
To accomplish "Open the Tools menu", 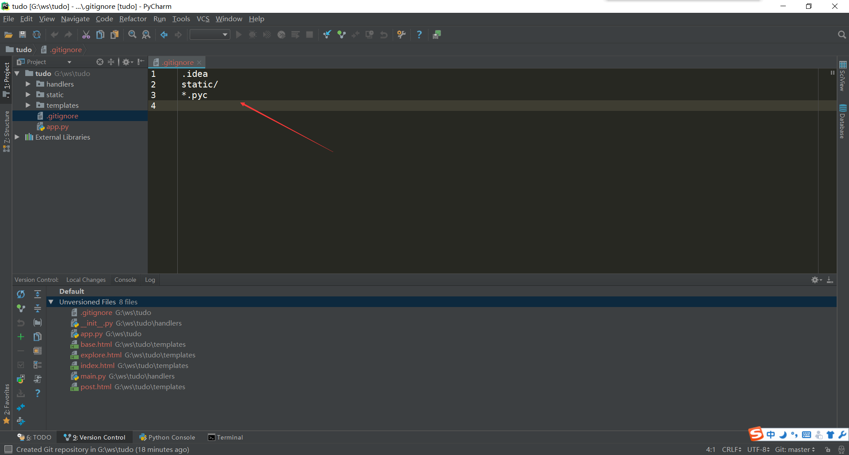I will [x=181, y=19].
